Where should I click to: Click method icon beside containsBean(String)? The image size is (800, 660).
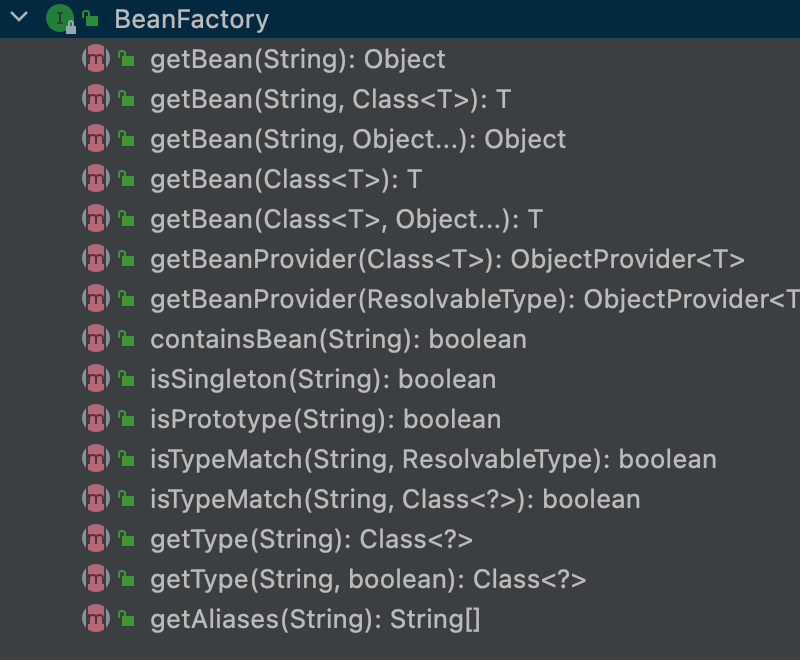point(94,339)
